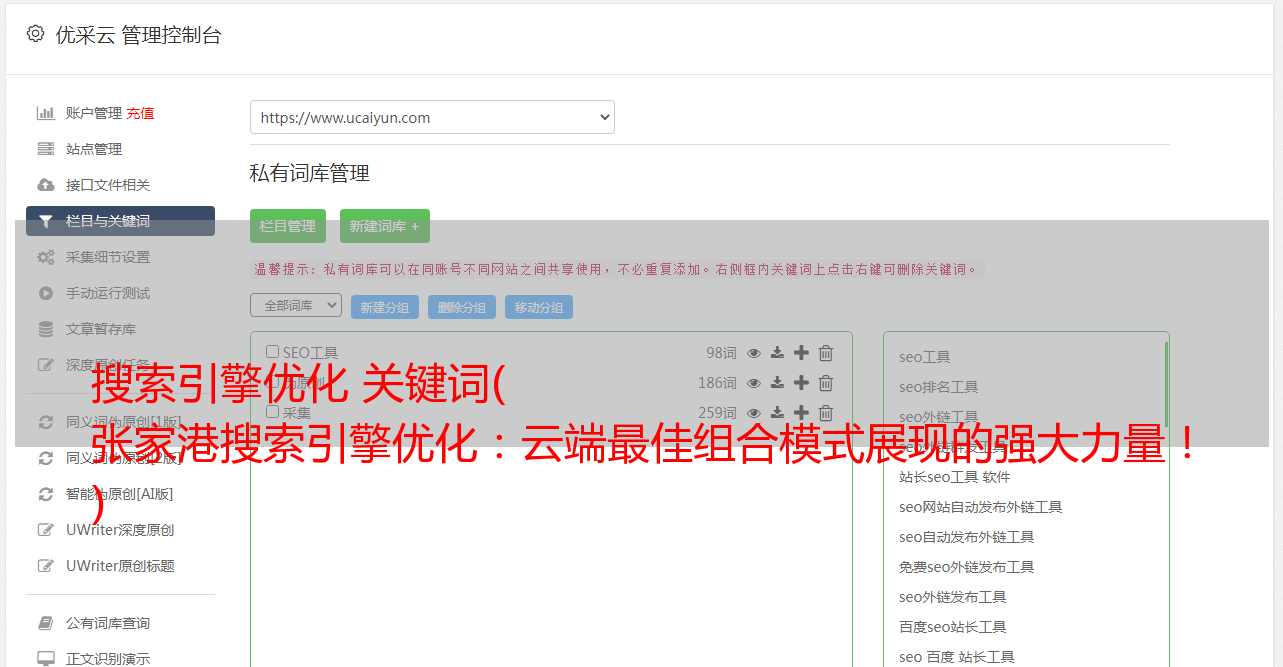This screenshot has width=1283, height=667.
Task: Click the refresh icon beside 智能伪原创[AI版]
Action: click(x=45, y=494)
